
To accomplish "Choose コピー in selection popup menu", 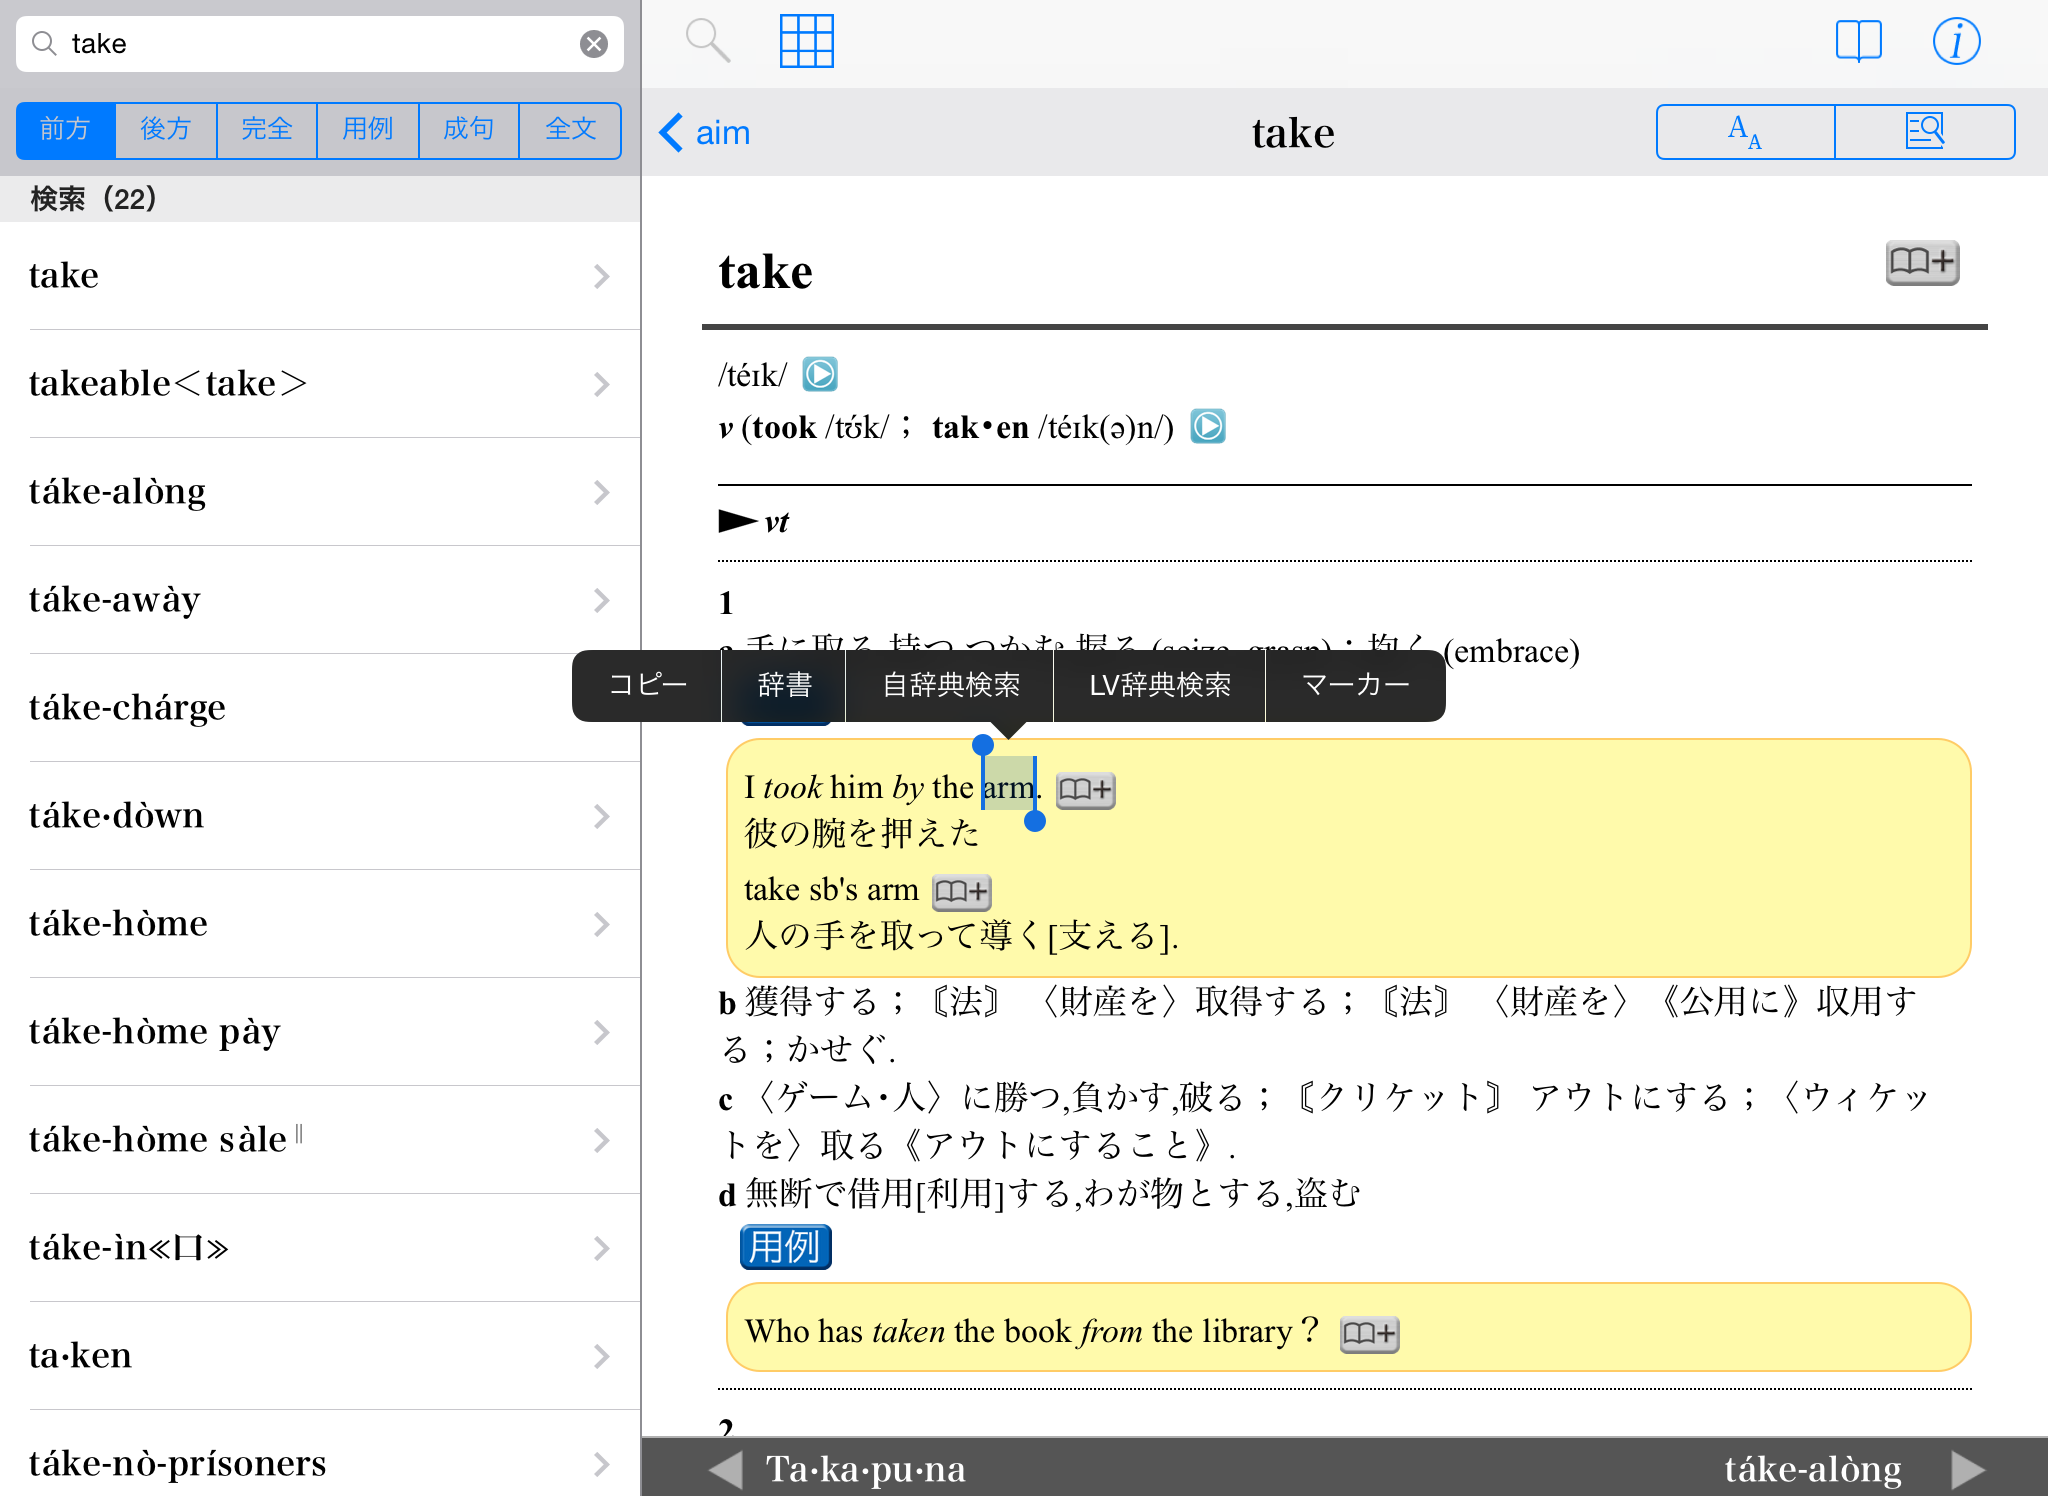I will 647,685.
